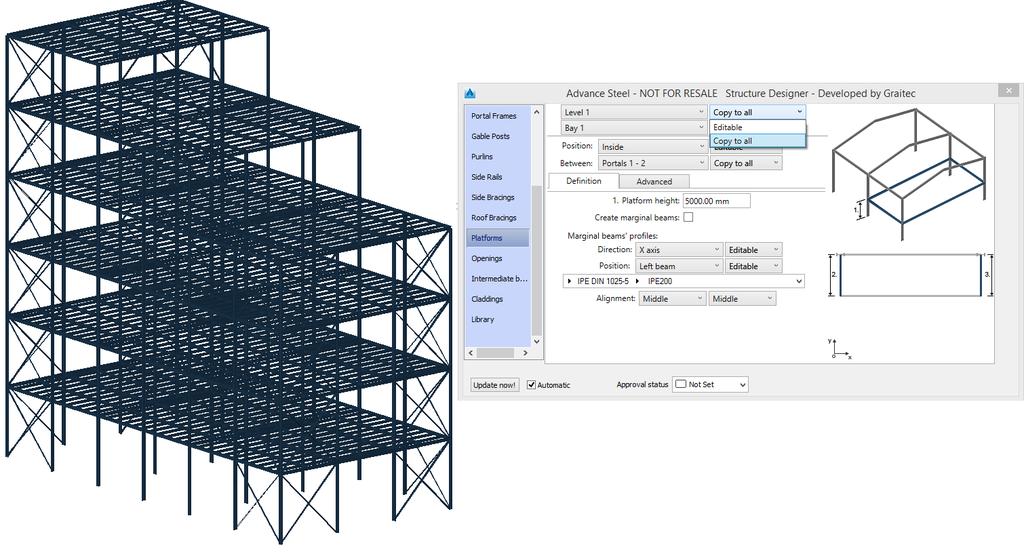Open the Openings category

tap(487, 258)
